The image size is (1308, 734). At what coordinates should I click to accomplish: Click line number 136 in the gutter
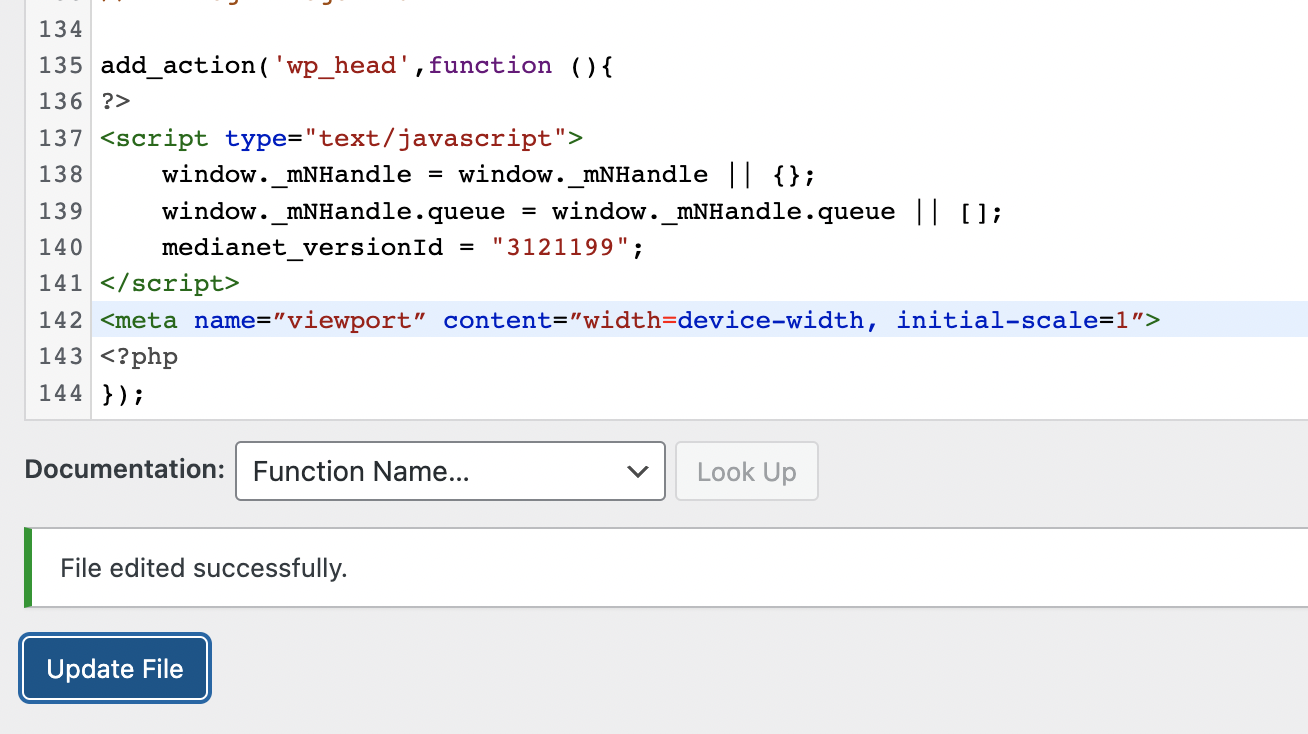[60, 101]
